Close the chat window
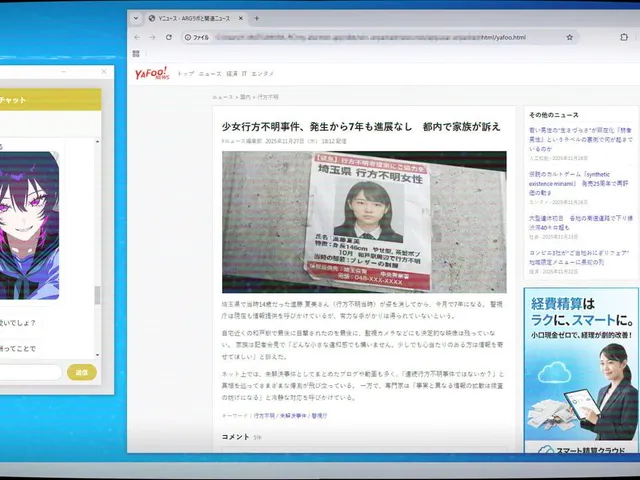The image size is (640, 480). click(104, 71)
